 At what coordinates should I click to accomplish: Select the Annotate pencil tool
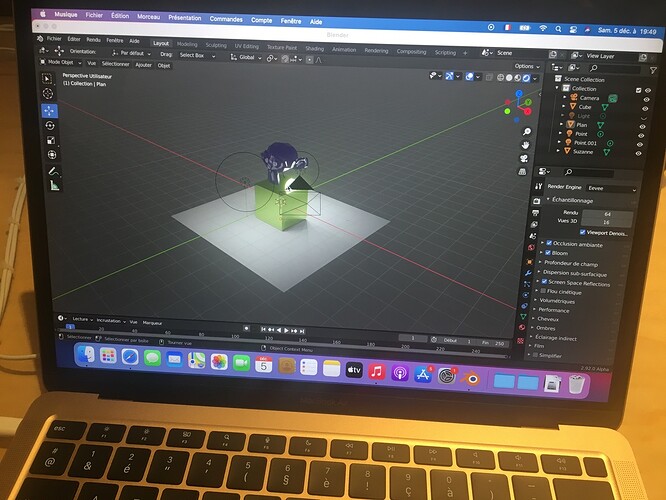[54, 171]
